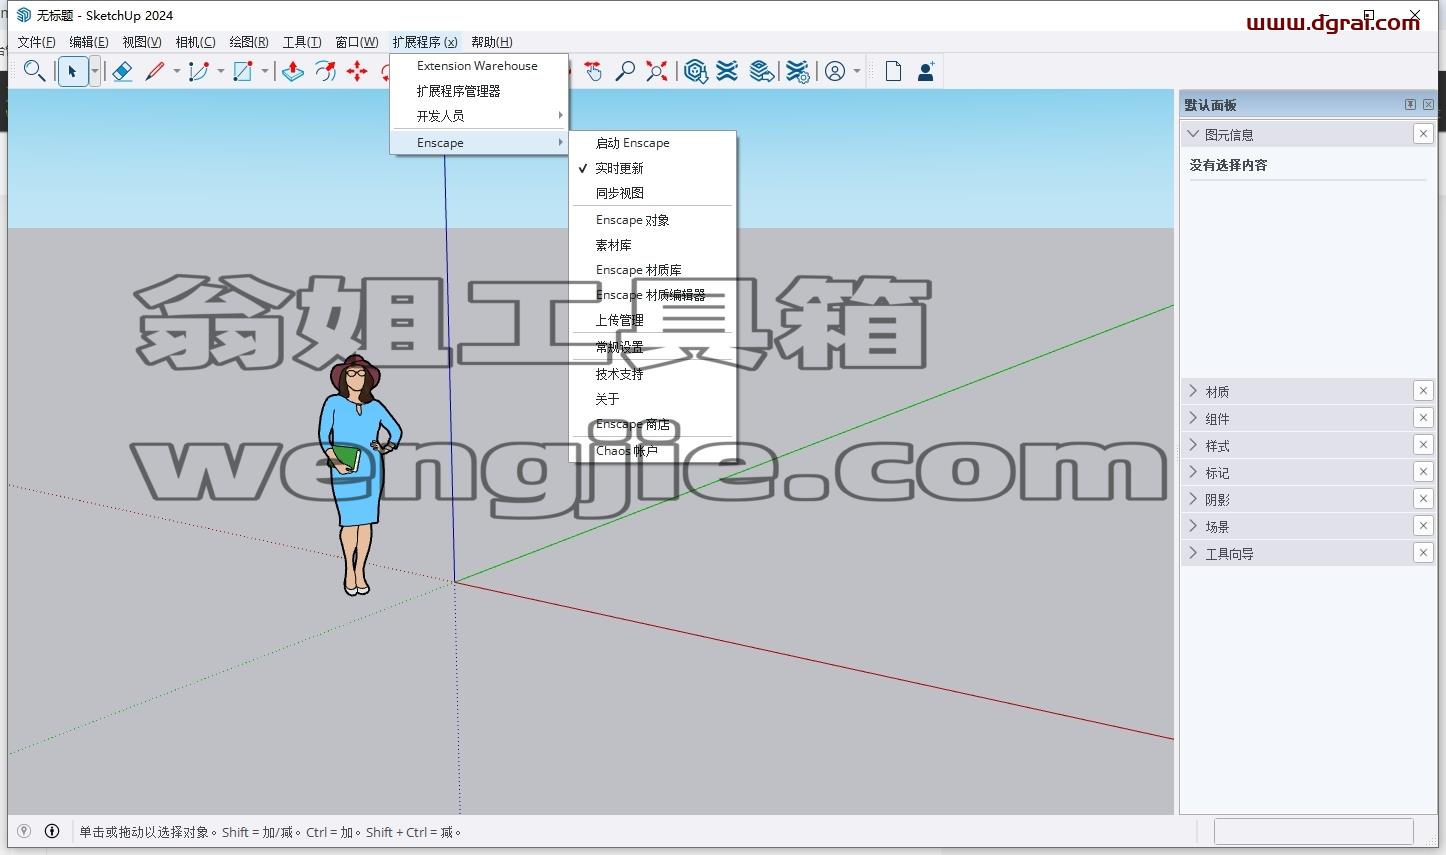The image size is (1446, 855).
Task: Select the Zoom magnifier tool
Action: [x=625, y=71]
